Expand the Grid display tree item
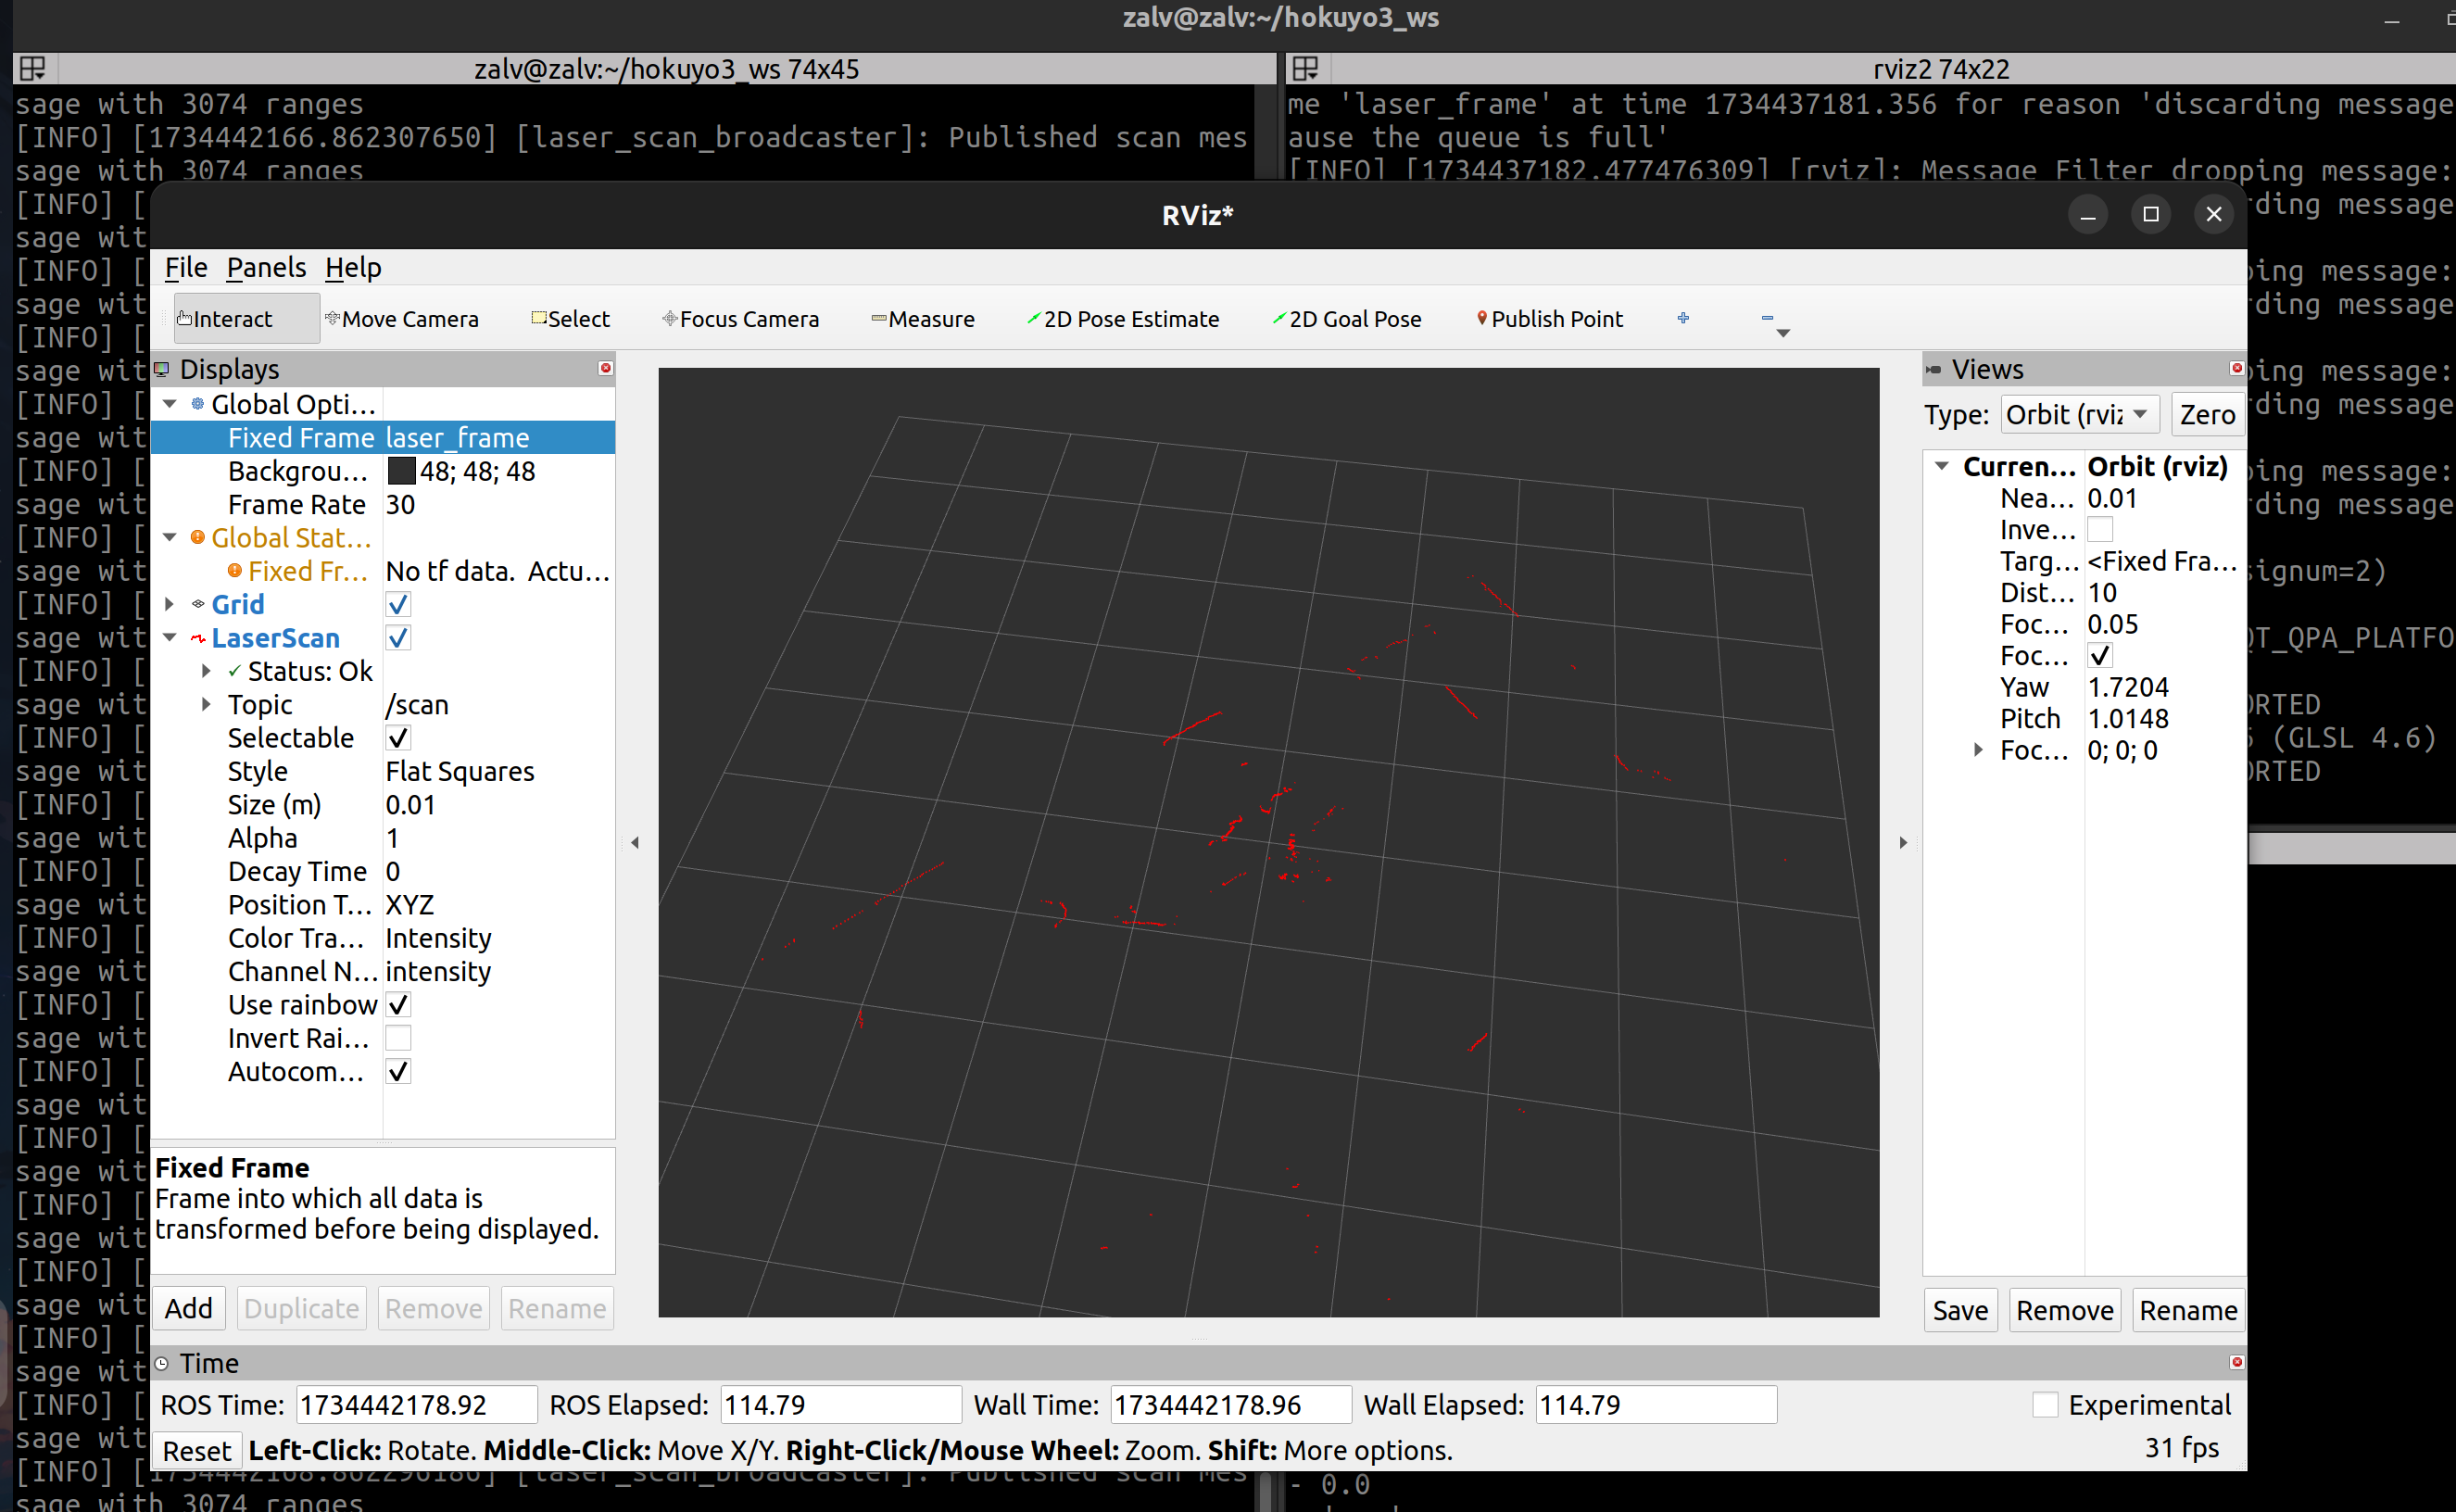Viewport: 2456px width, 1512px height. pyautogui.click(x=170, y=604)
